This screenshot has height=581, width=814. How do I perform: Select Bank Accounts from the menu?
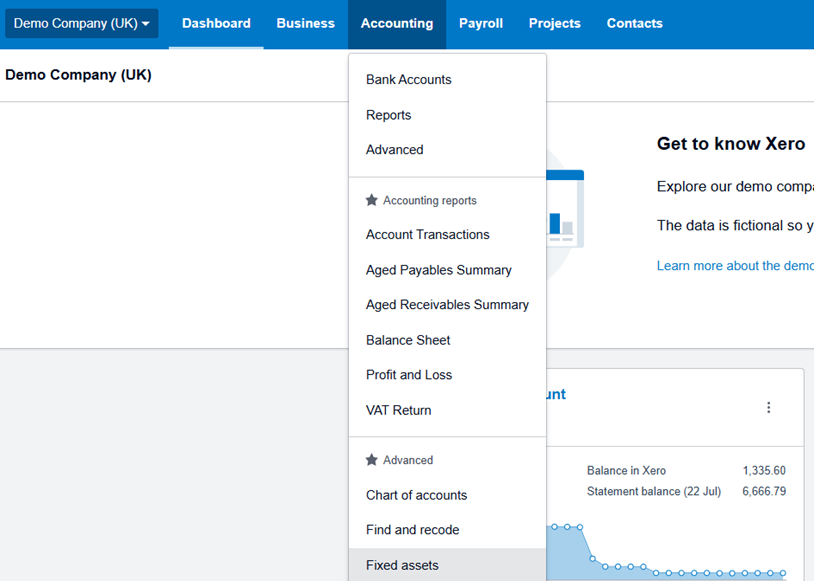coord(408,80)
